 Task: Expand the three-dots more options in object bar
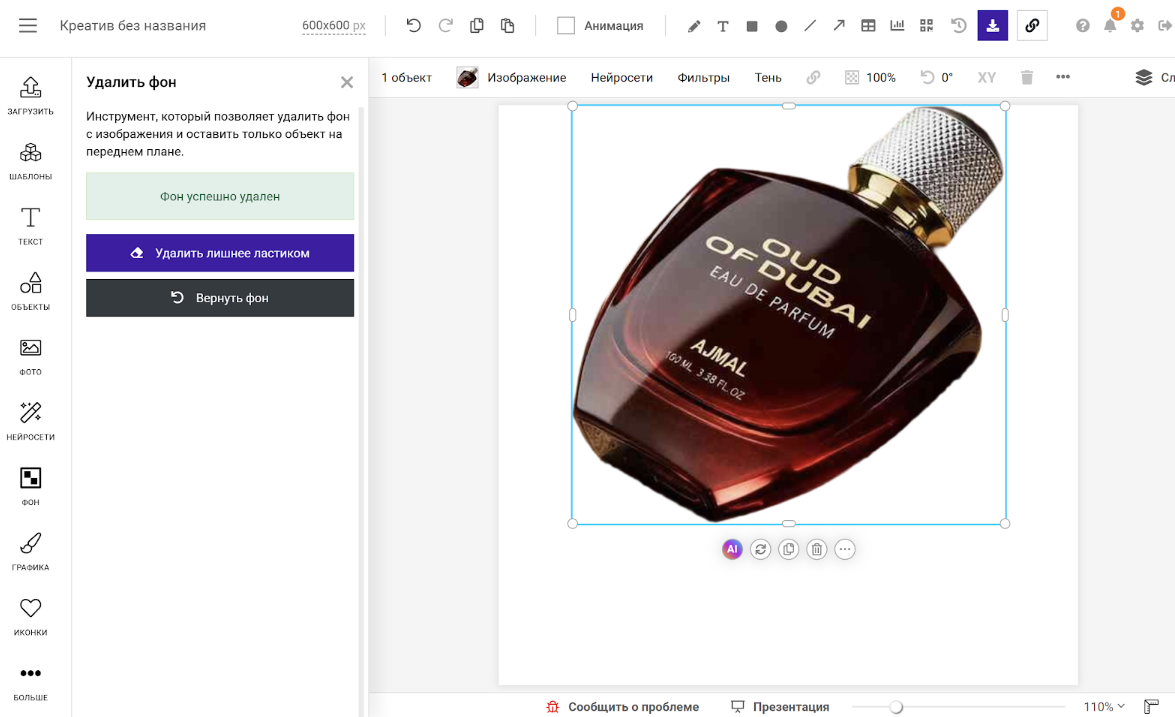1063,77
